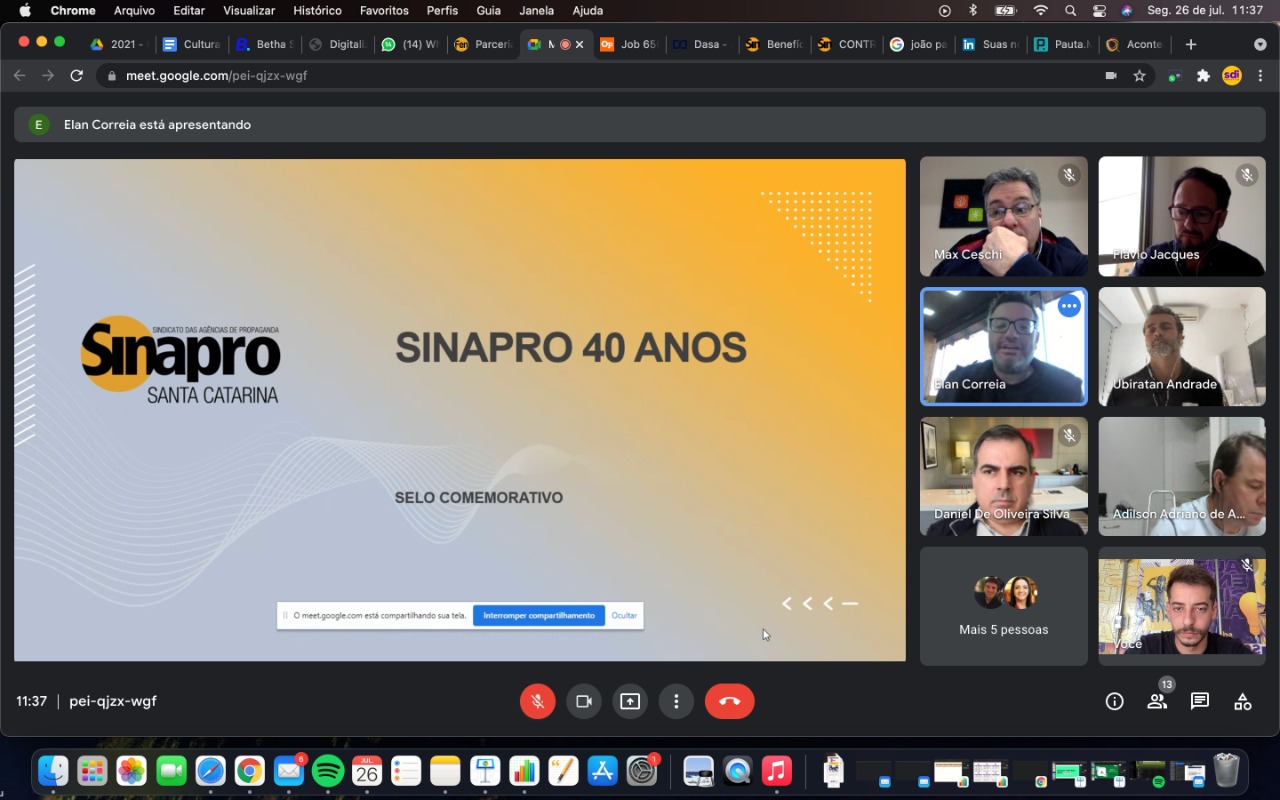
Task: Switch to the Parceria tab
Action: coord(484,44)
